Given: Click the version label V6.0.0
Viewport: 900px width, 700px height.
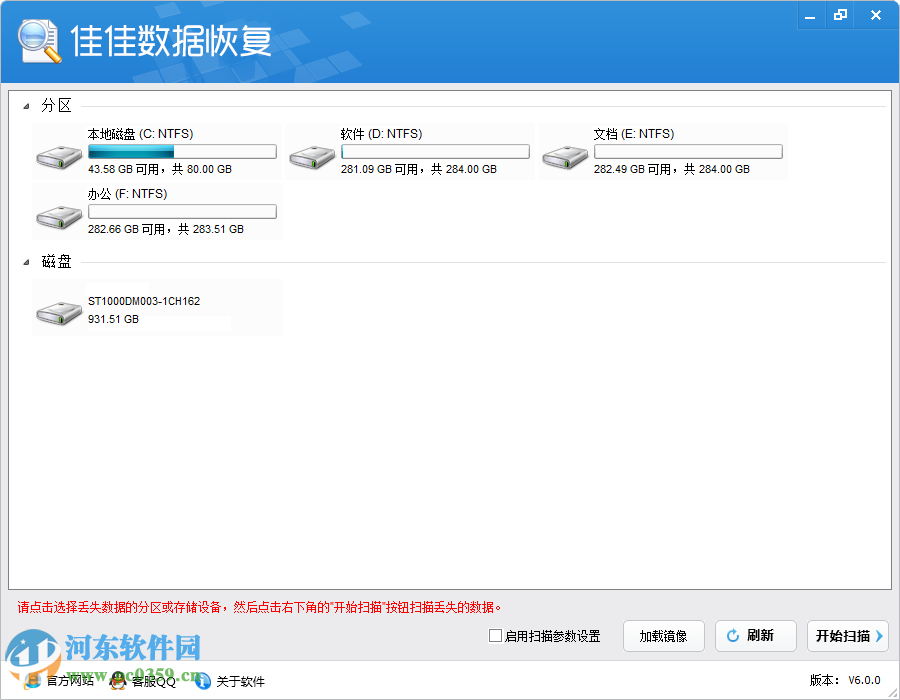Looking at the screenshot, I should coord(864,680).
